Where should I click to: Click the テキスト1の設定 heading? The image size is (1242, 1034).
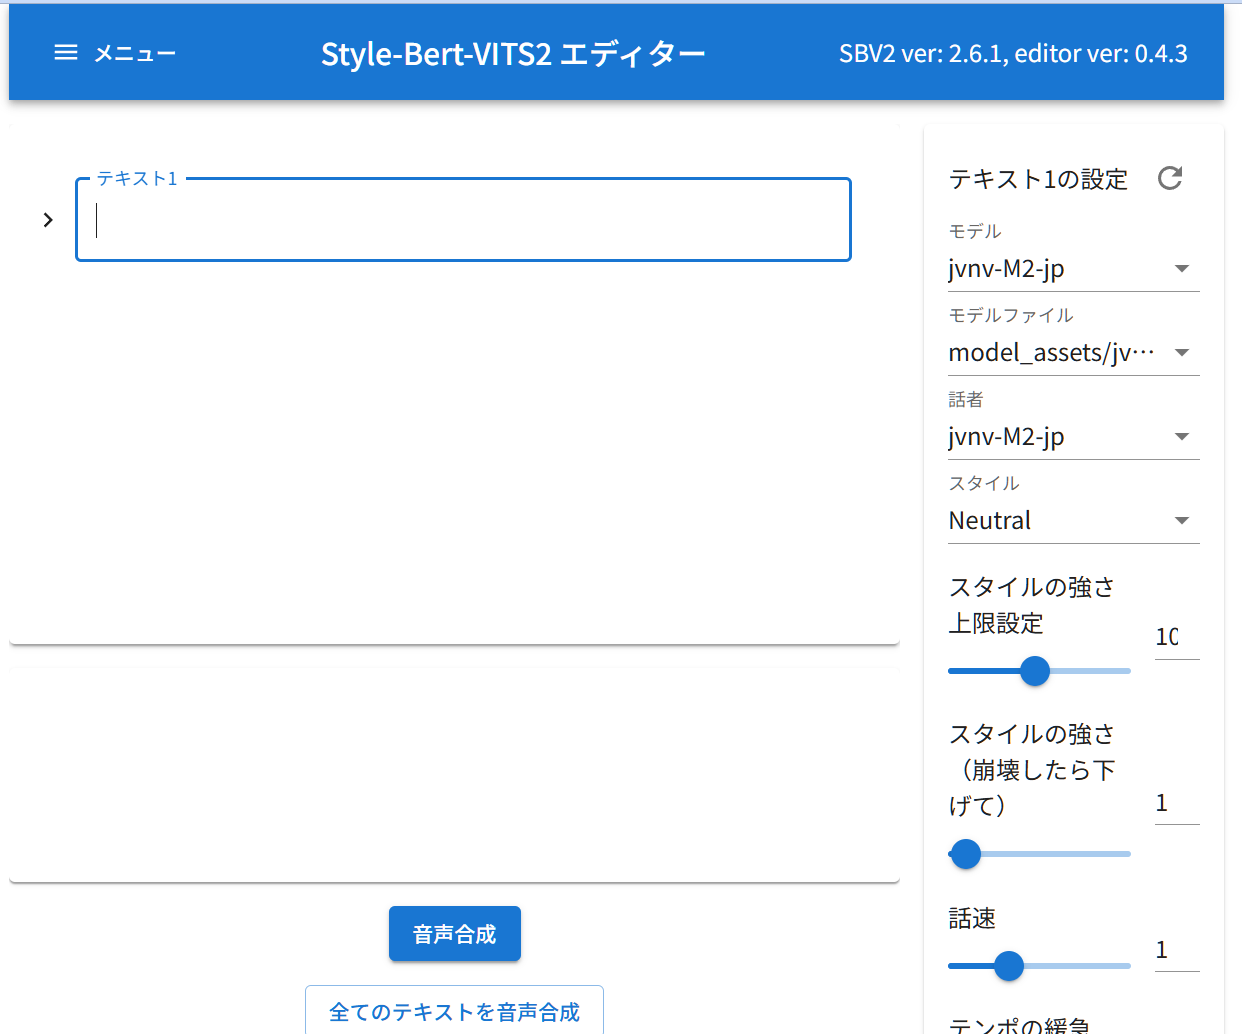1038,179
